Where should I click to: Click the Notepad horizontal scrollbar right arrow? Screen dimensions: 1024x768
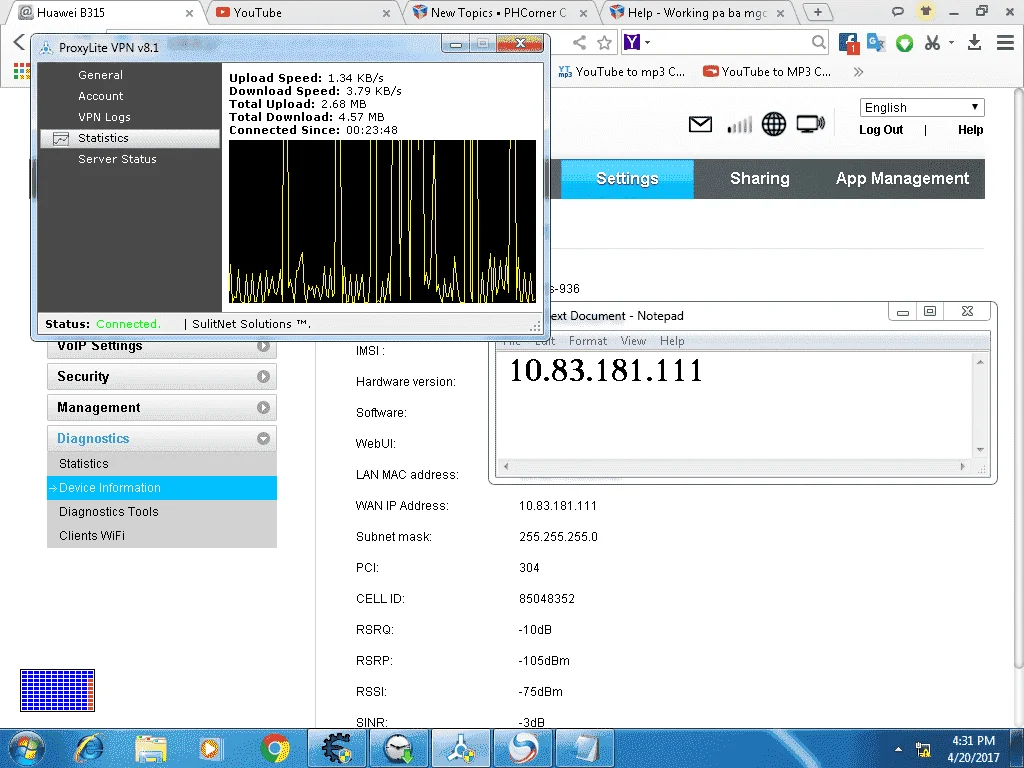pos(963,466)
